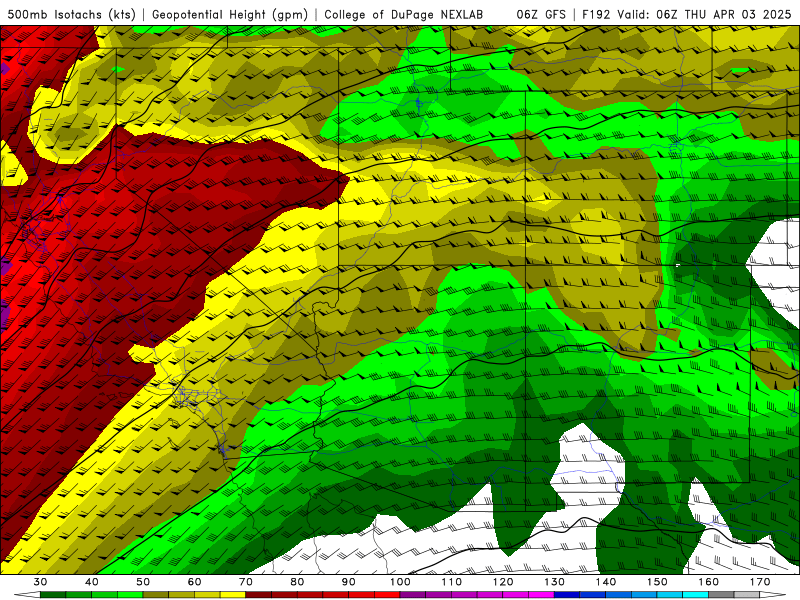Click the '500mb Isotachs (kts)' title text

pos(71,14)
